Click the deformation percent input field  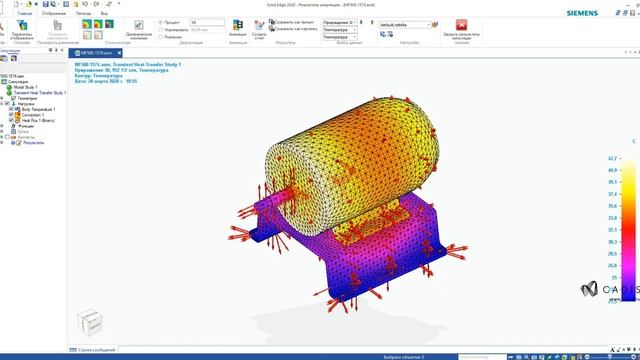207,22
